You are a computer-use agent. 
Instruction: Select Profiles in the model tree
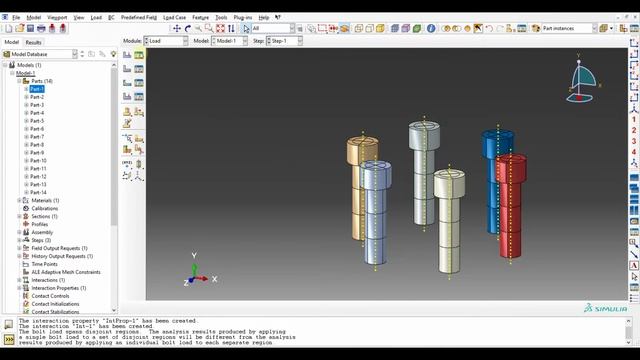coord(40,224)
